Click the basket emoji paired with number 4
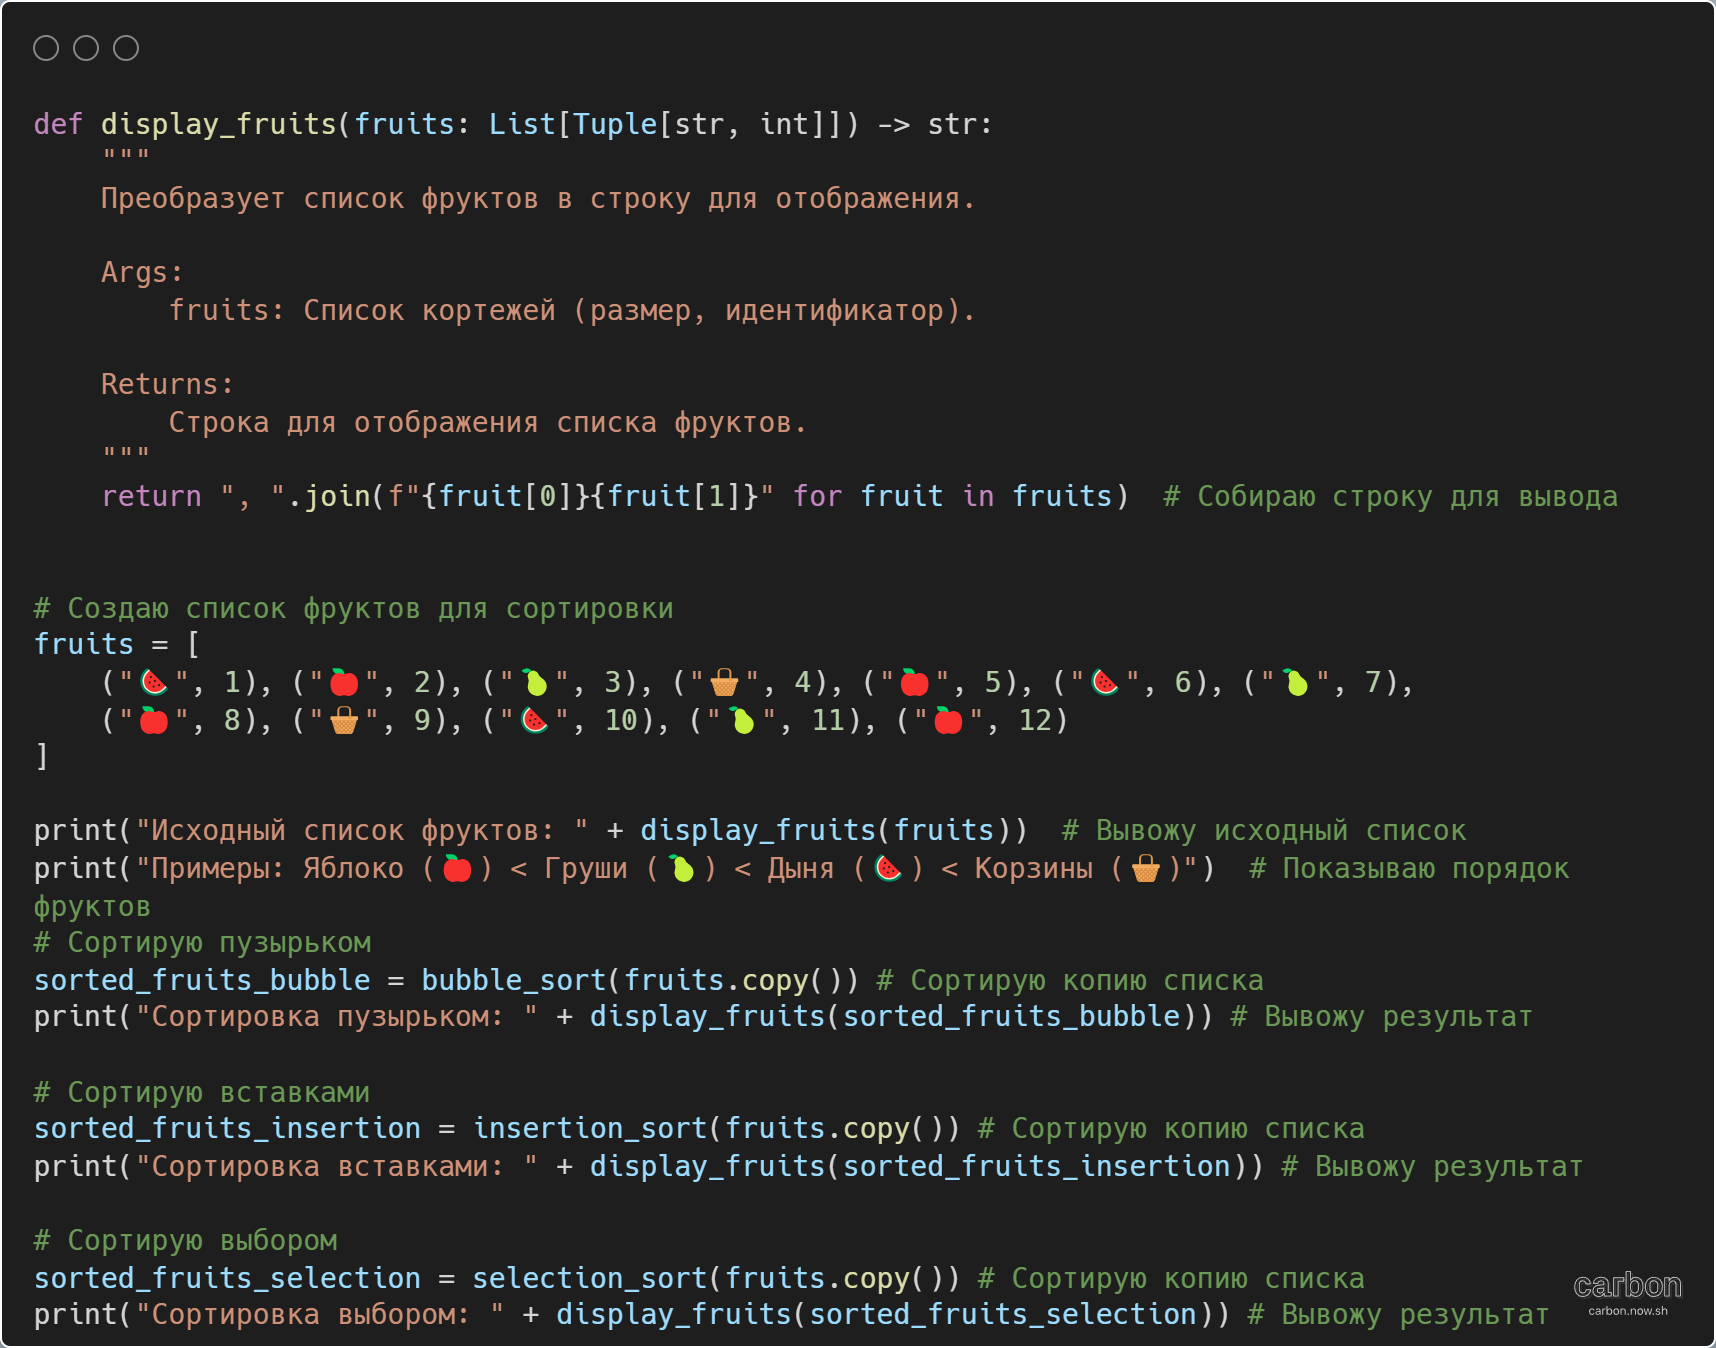The image size is (1716, 1348). click(724, 684)
